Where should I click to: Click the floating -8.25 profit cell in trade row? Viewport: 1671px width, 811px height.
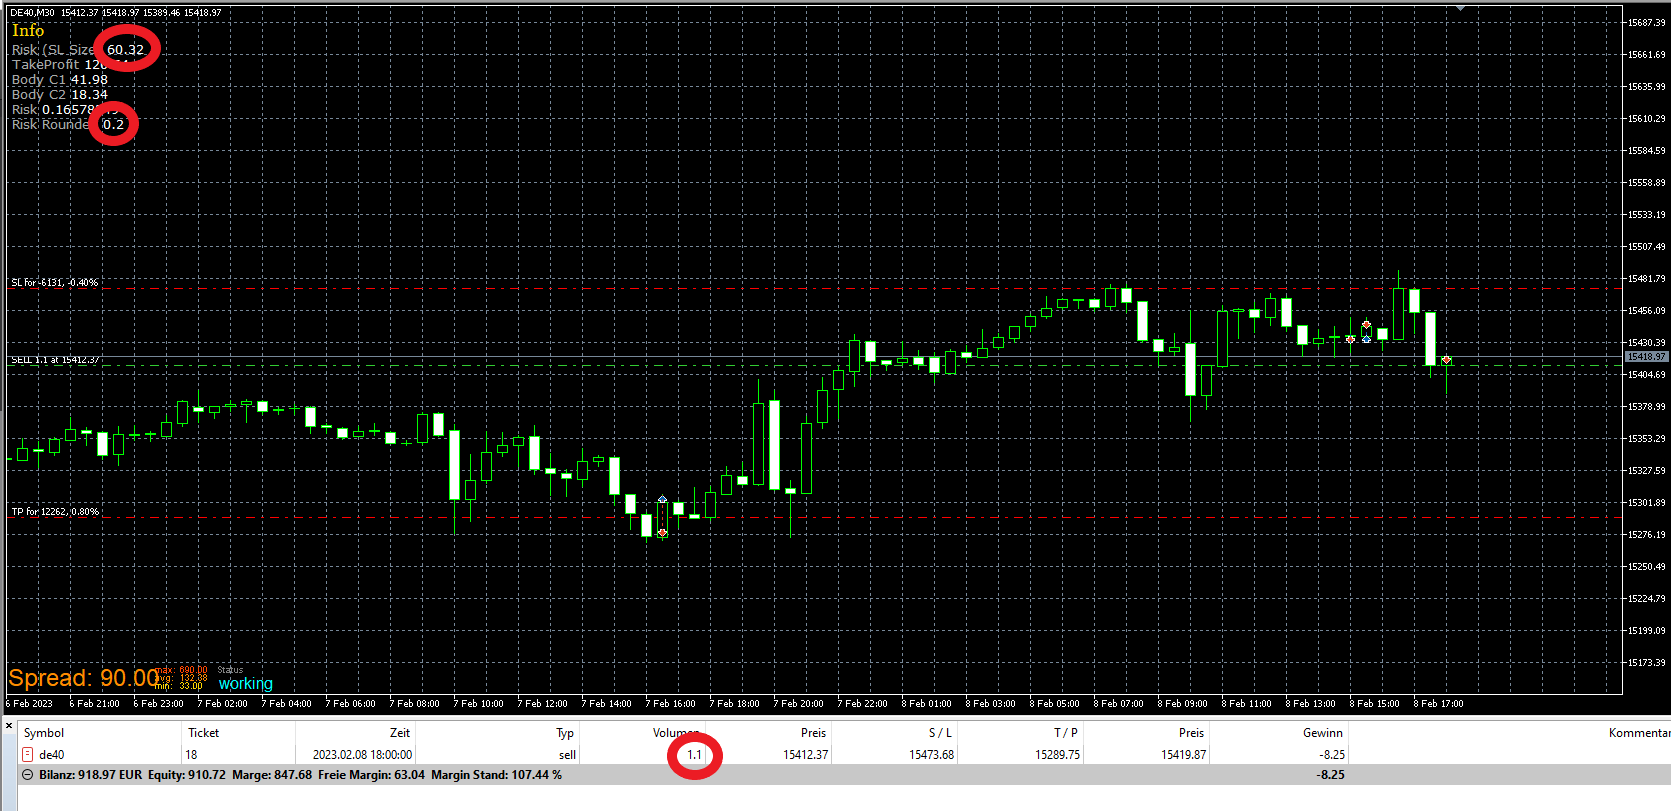click(1332, 755)
